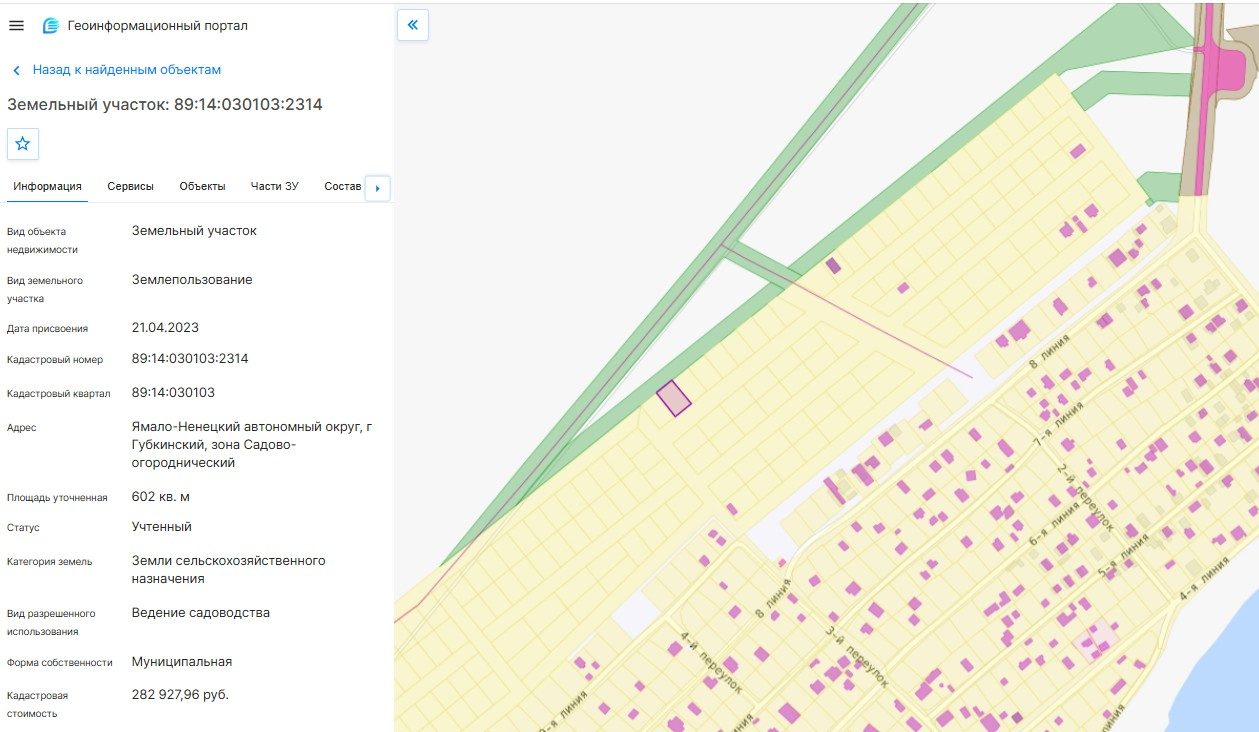This screenshot has width=1259, height=732.
Task: Click the 6-я линия street label on the map
Action: coord(1056,524)
